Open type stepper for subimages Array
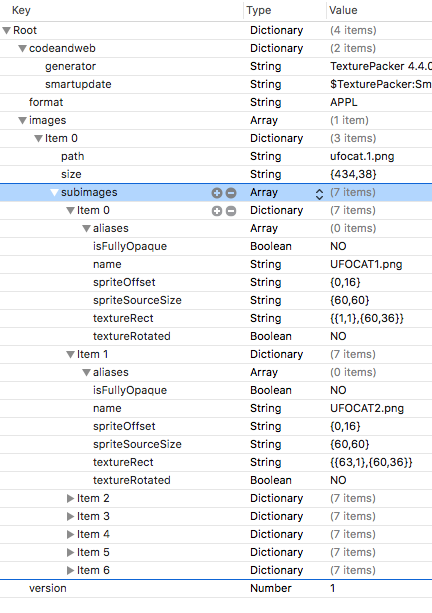Viewport: 432px width, 613px height. coord(319,194)
